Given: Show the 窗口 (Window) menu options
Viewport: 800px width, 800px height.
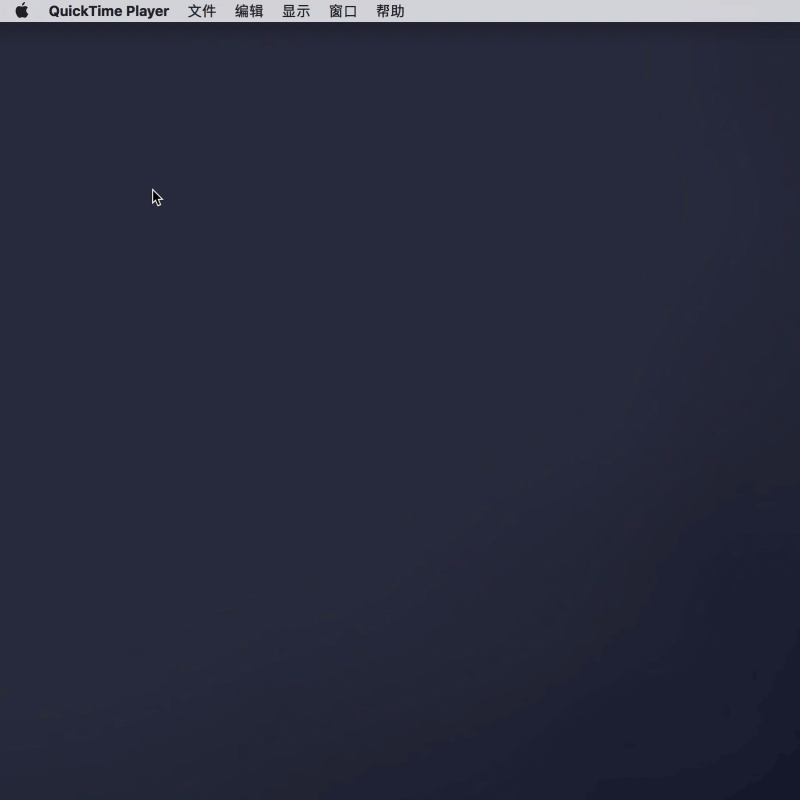Looking at the screenshot, I should [343, 11].
